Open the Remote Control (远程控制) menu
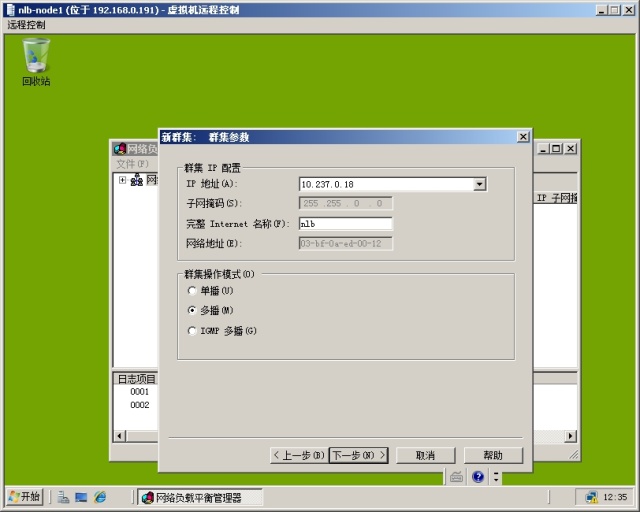Viewport: 640px width, 512px height. [x=27, y=24]
